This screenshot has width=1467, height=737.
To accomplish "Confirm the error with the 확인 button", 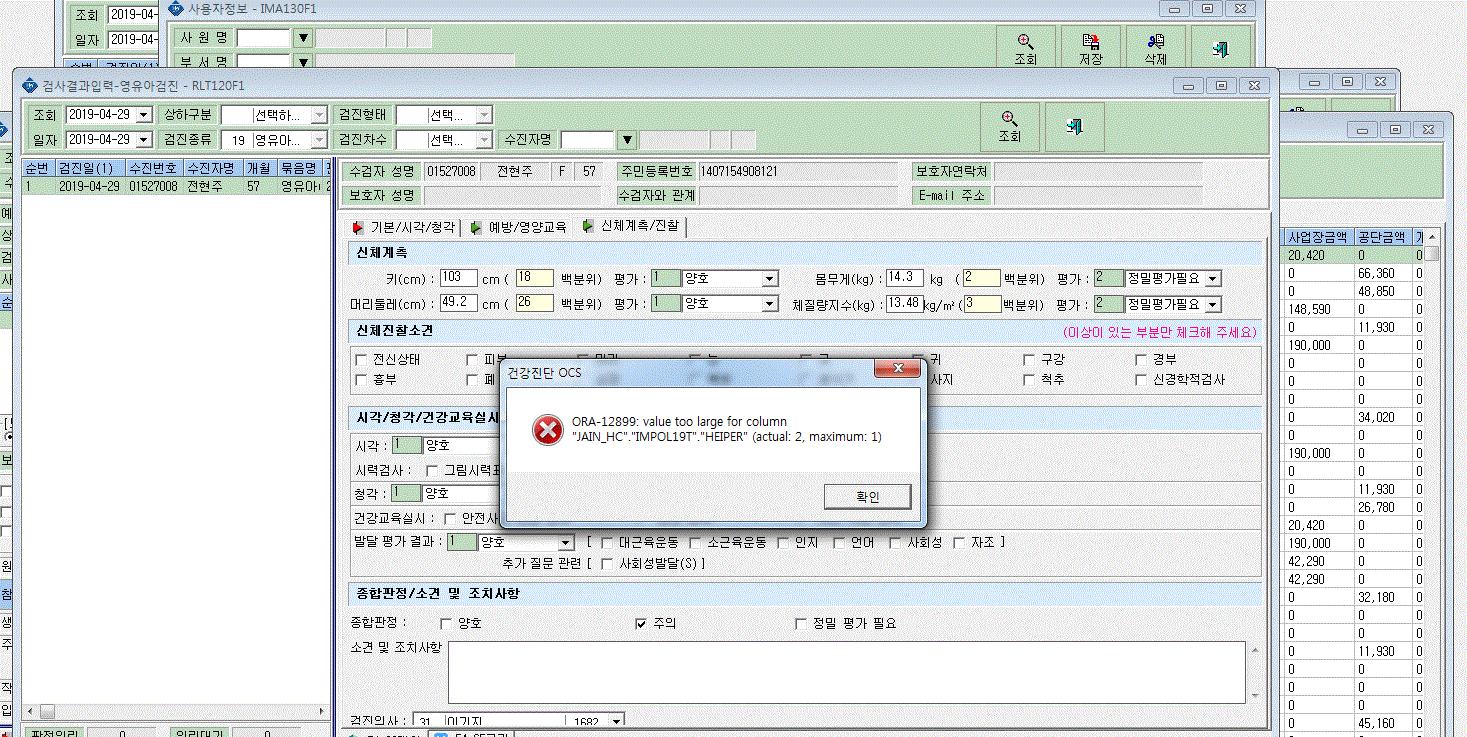I will (867, 496).
